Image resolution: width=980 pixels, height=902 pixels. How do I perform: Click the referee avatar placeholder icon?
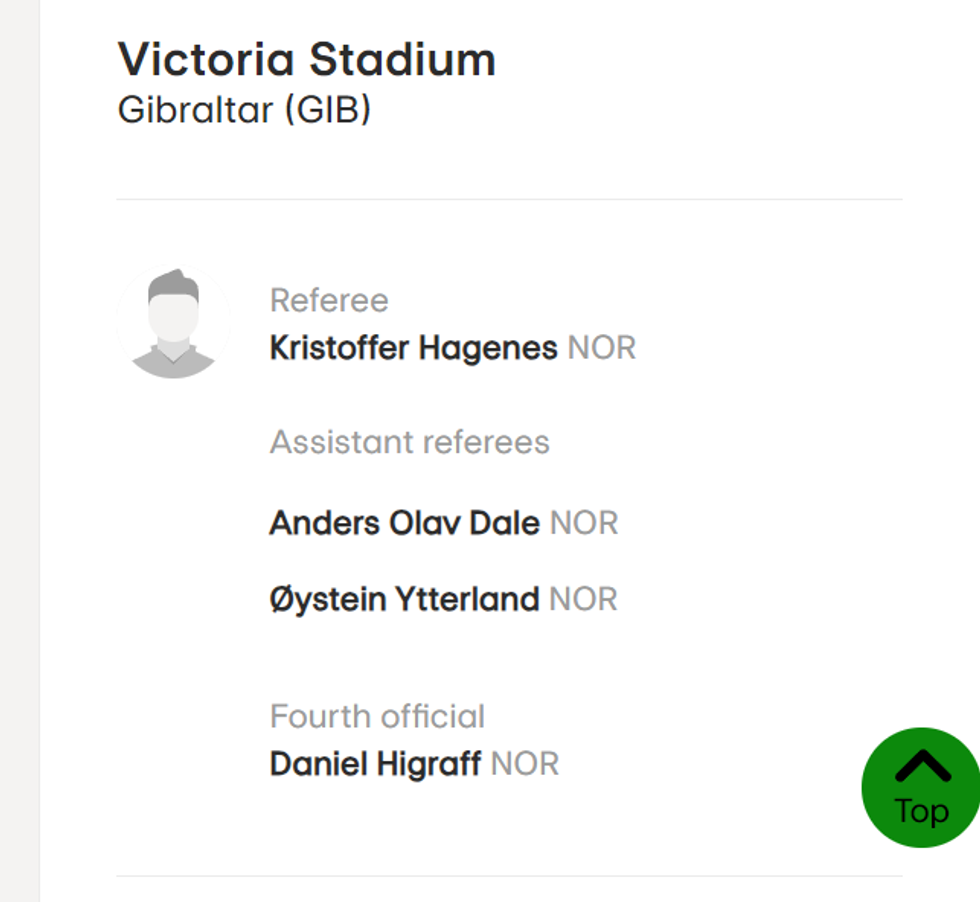[x=173, y=323]
